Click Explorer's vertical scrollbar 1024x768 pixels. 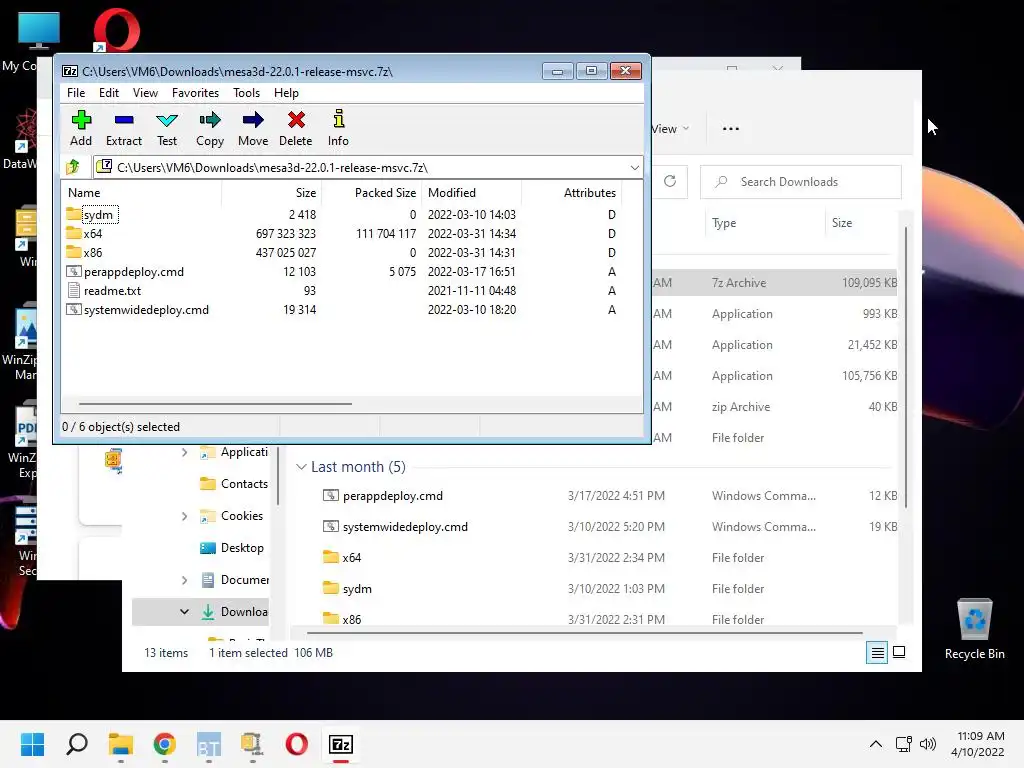(x=906, y=367)
